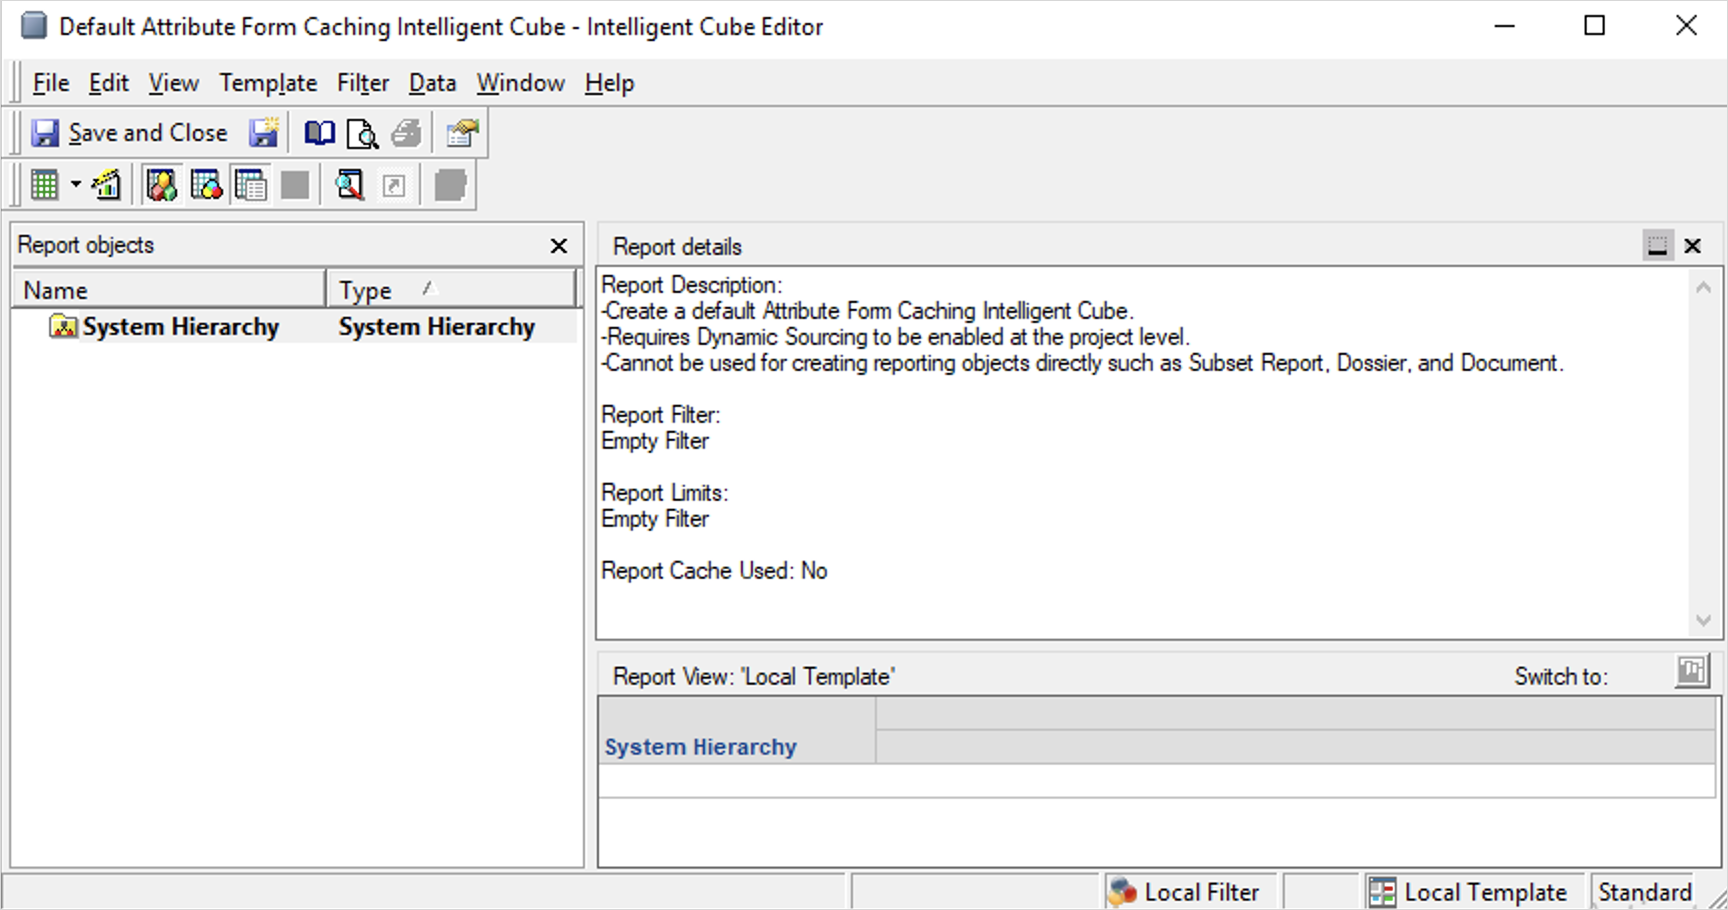Toggle the Report Details pane icon
This screenshot has height=910, width=1728.
click(x=250, y=185)
